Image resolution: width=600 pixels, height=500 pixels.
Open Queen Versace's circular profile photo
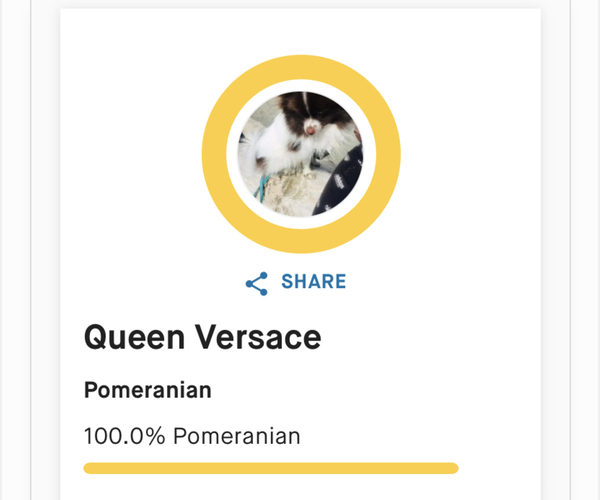pyautogui.click(x=301, y=154)
